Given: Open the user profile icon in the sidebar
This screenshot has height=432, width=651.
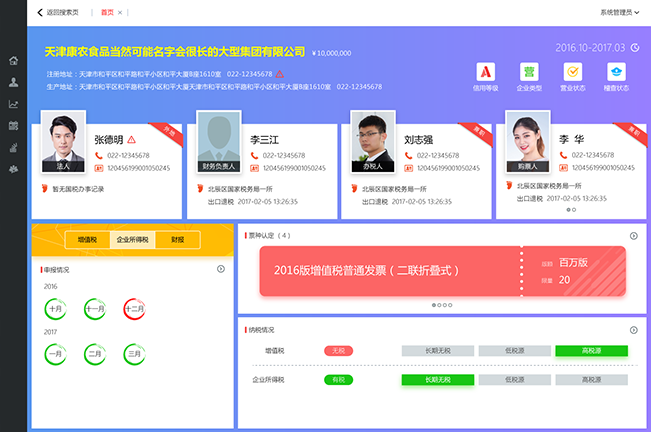Looking at the screenshot, I should (13, 82).
